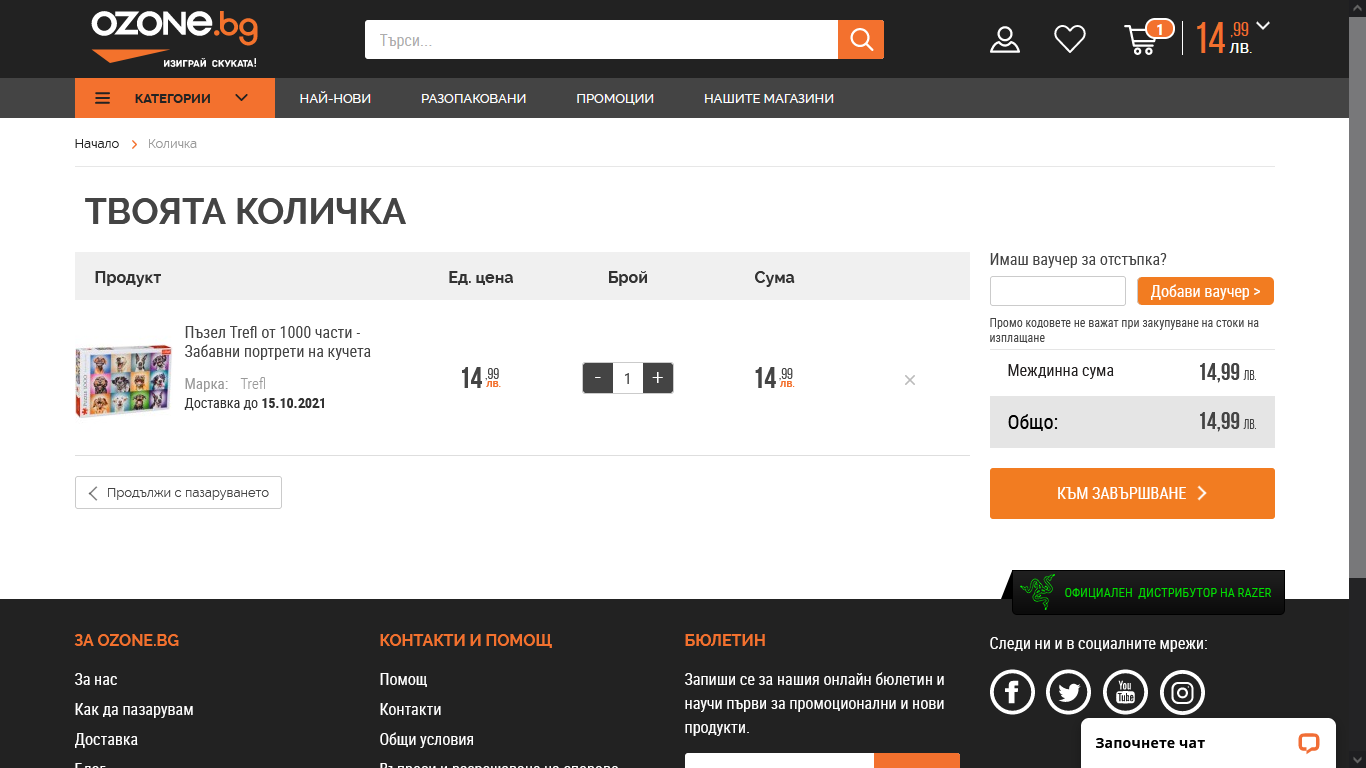Viewport: 1366px width, 768px height.
Task: Open the Промоции menu item
Action: [x=614, y=98]
